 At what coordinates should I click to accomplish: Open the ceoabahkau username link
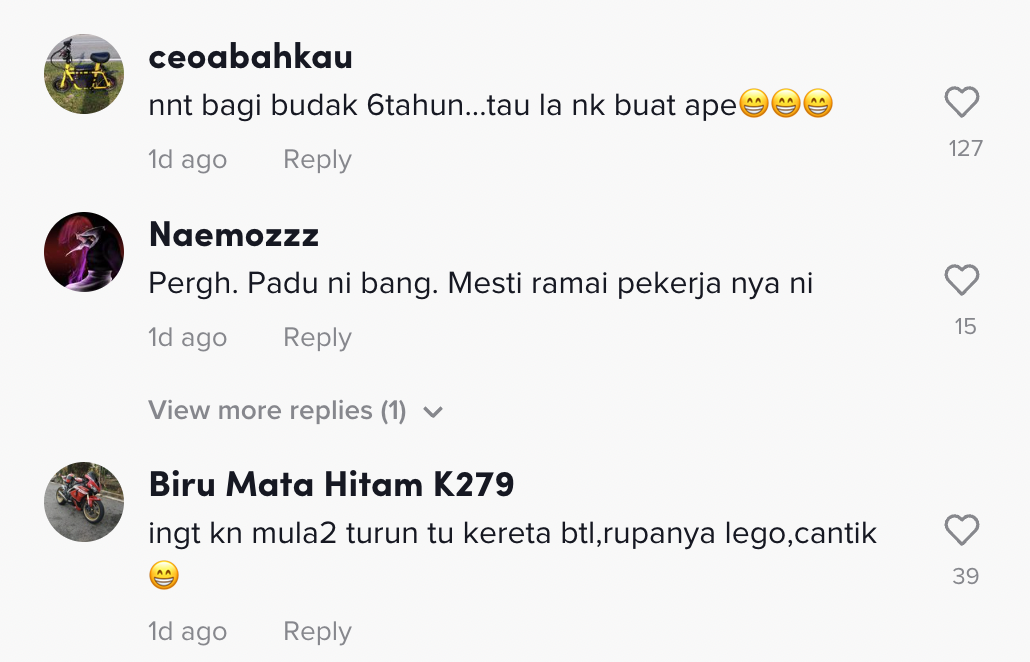tap(250, 58)
